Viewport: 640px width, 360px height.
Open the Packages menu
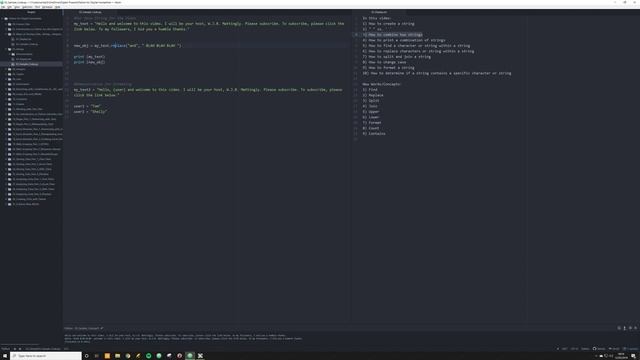(47, 7)
